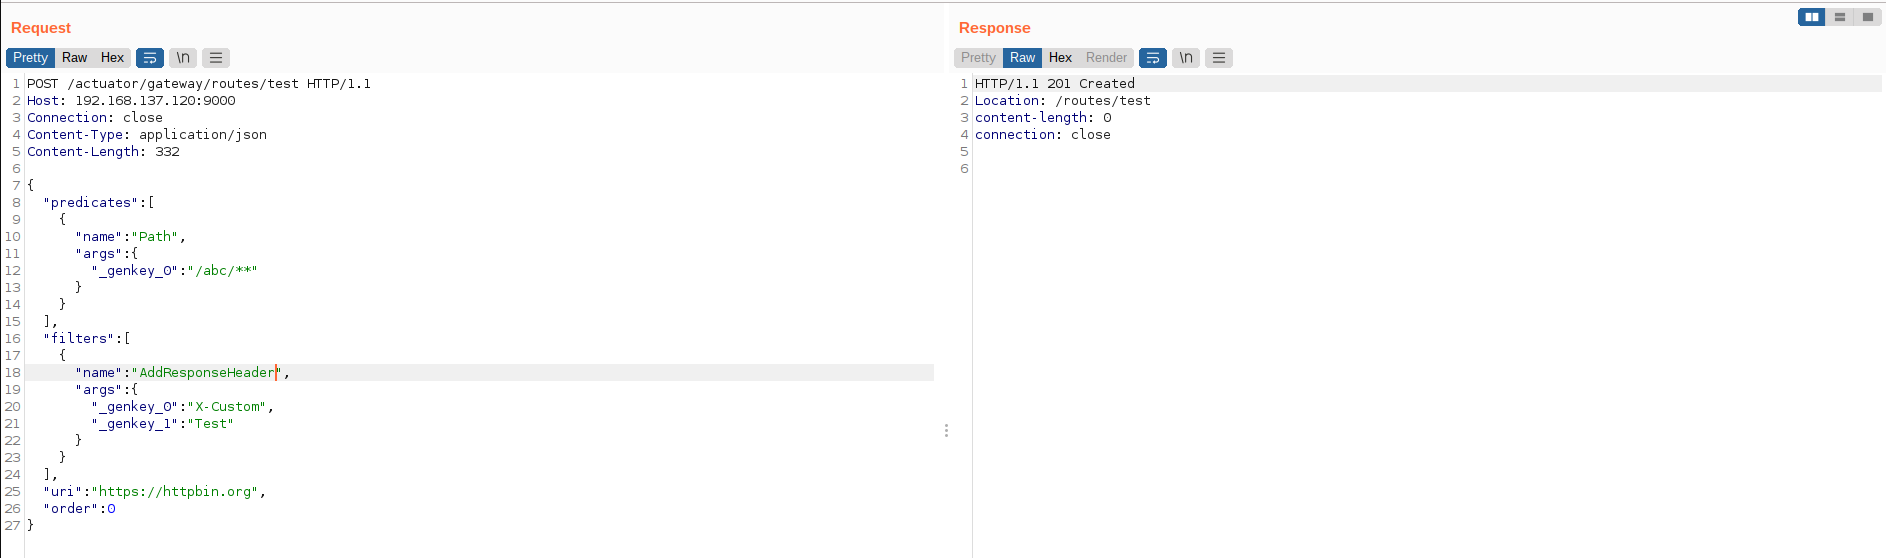
Task: Select the top-bottom stacked layout icon
Action: click(1840, 17)
